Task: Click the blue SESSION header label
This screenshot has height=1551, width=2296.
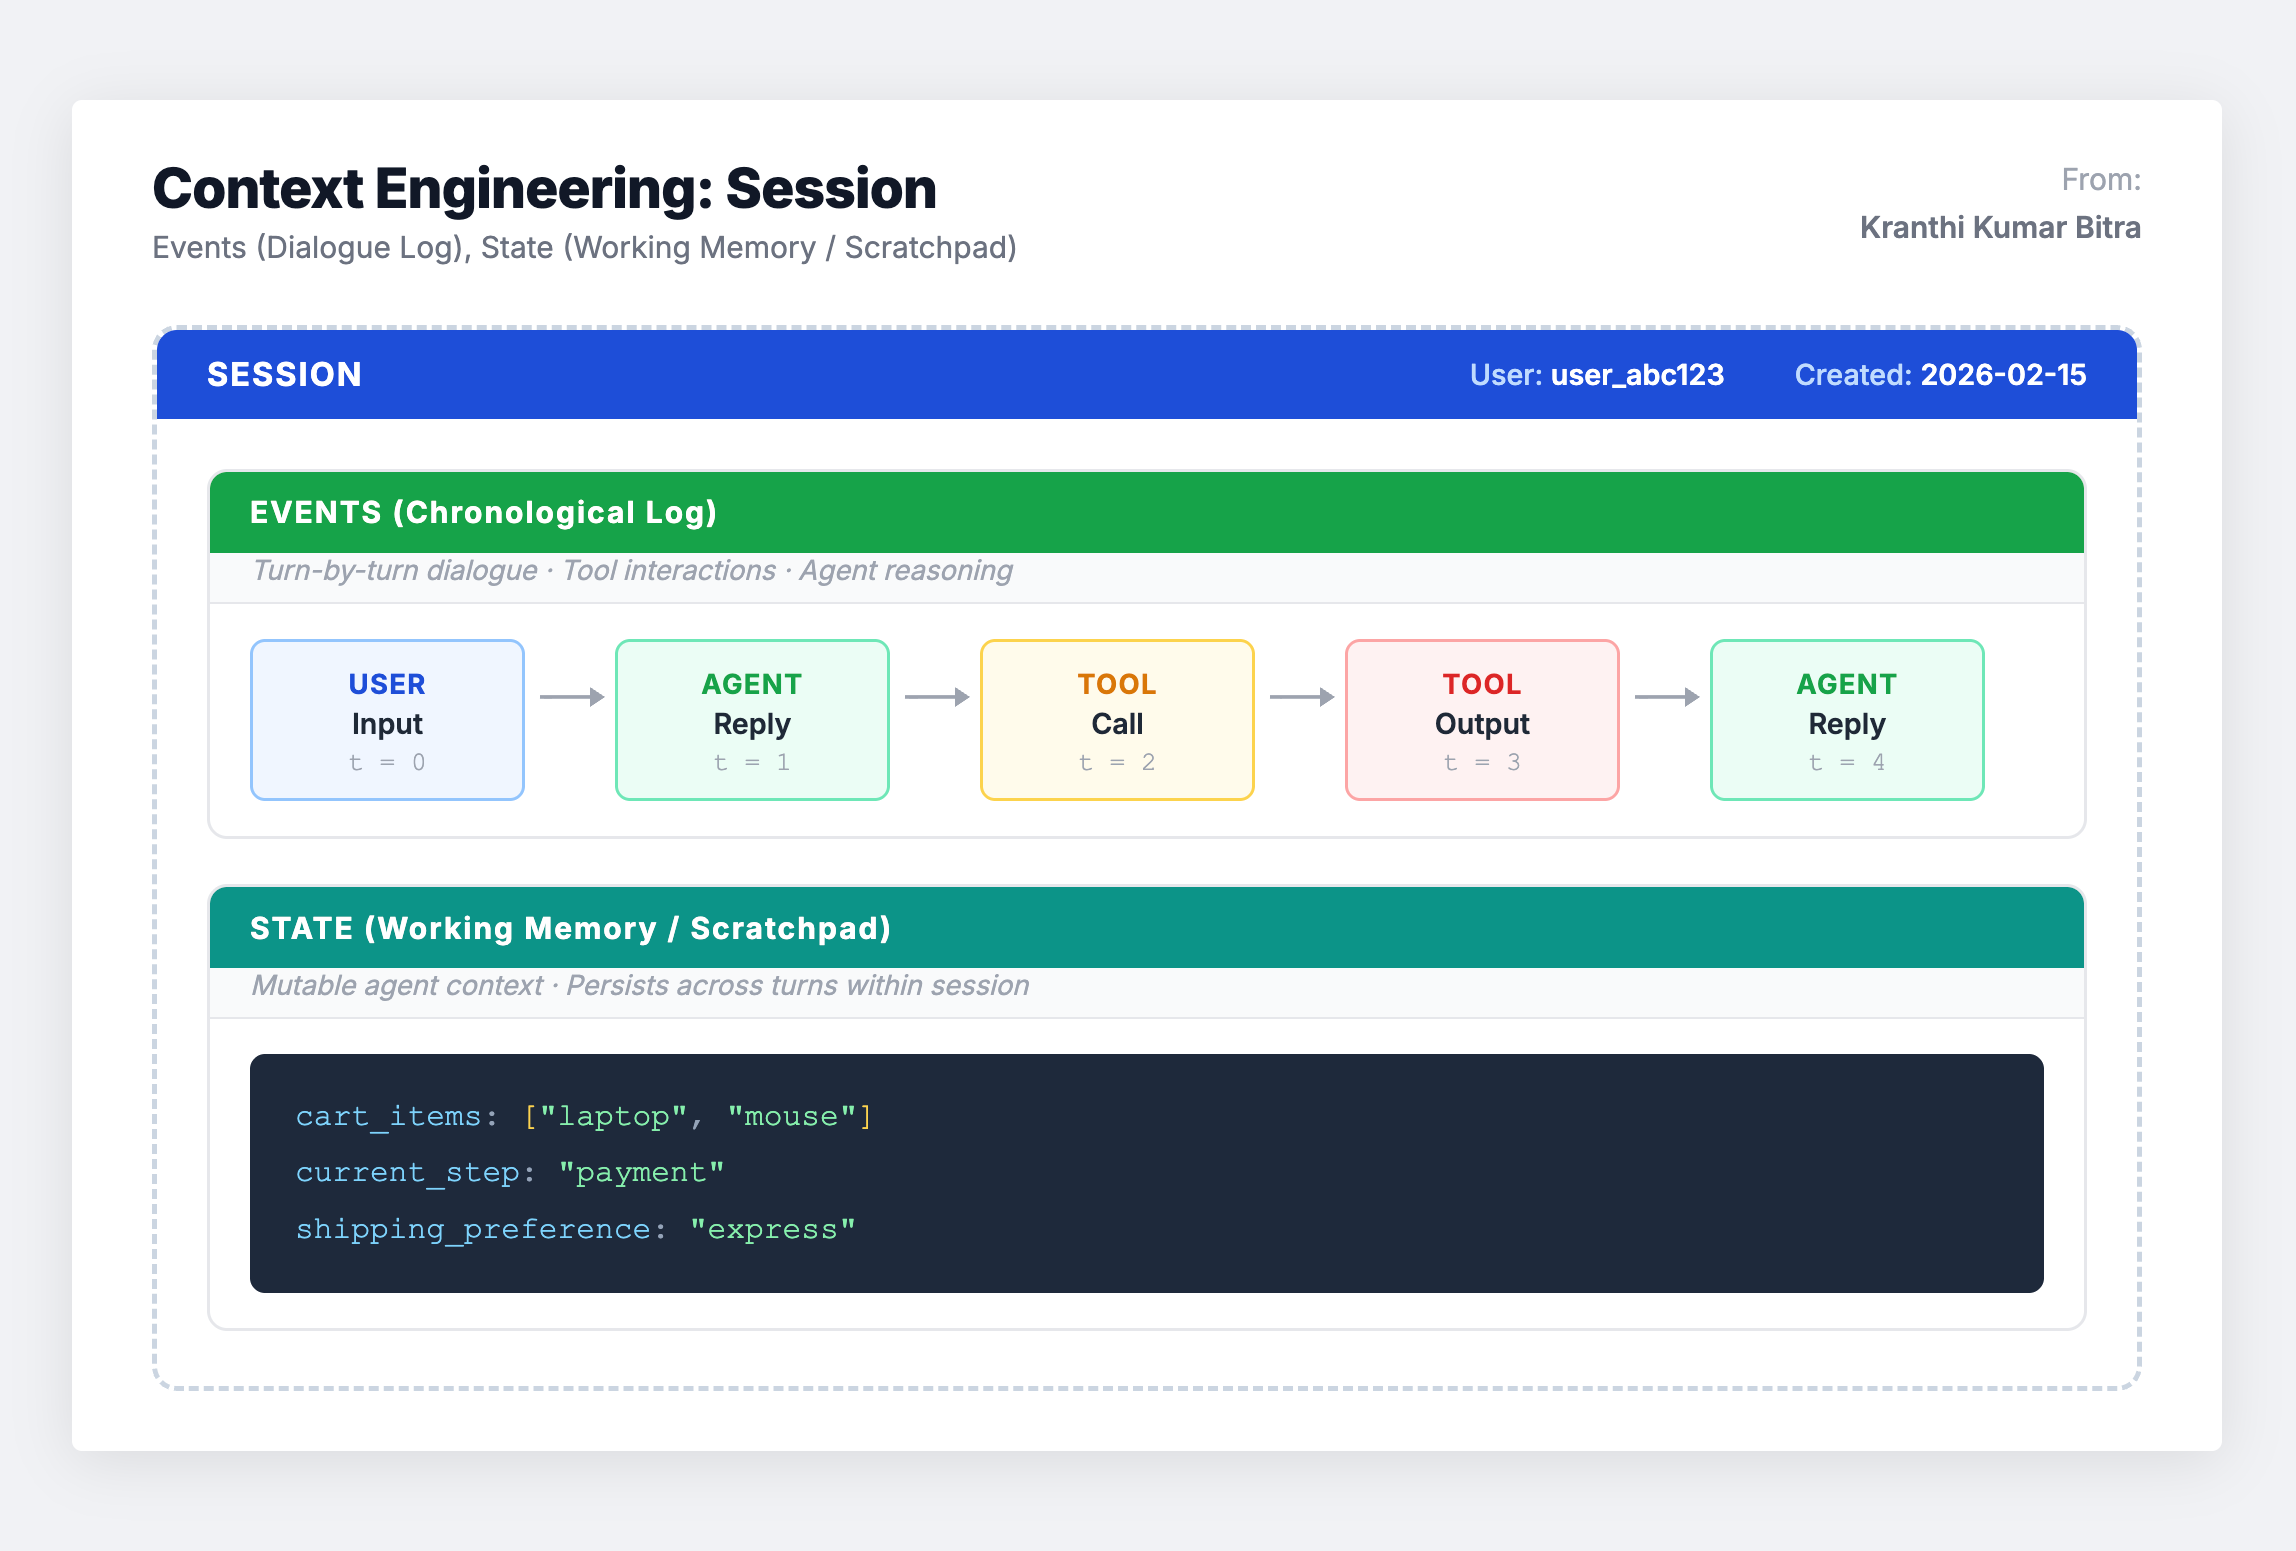Action: 284,375
